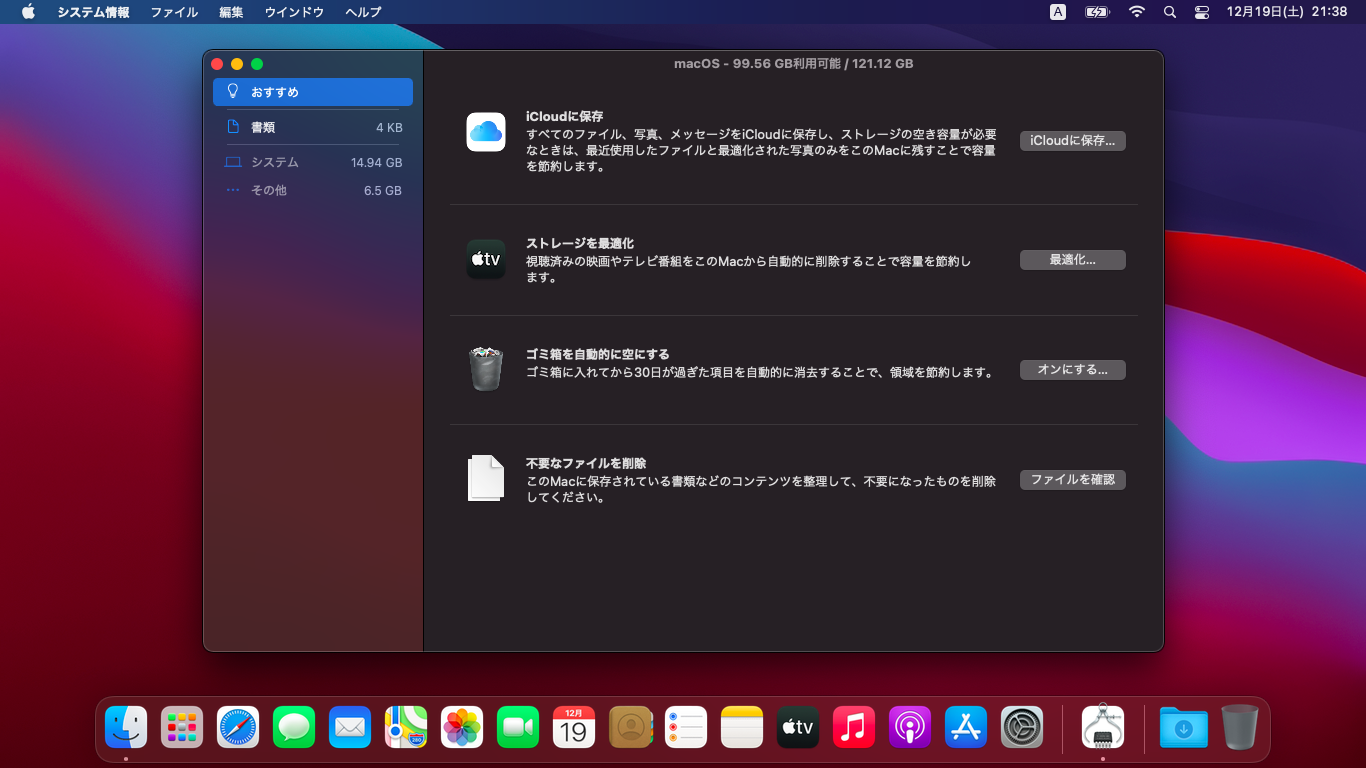Open System Preferences from the Dock

[x=1022, y=727]
